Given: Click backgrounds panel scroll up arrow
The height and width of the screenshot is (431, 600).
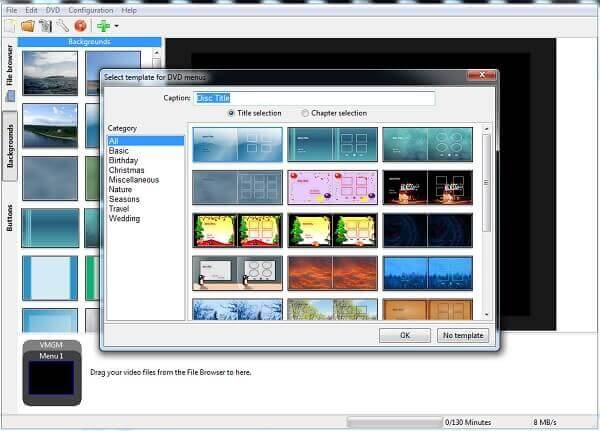Looking at the screenshot, I should point(156,52).
